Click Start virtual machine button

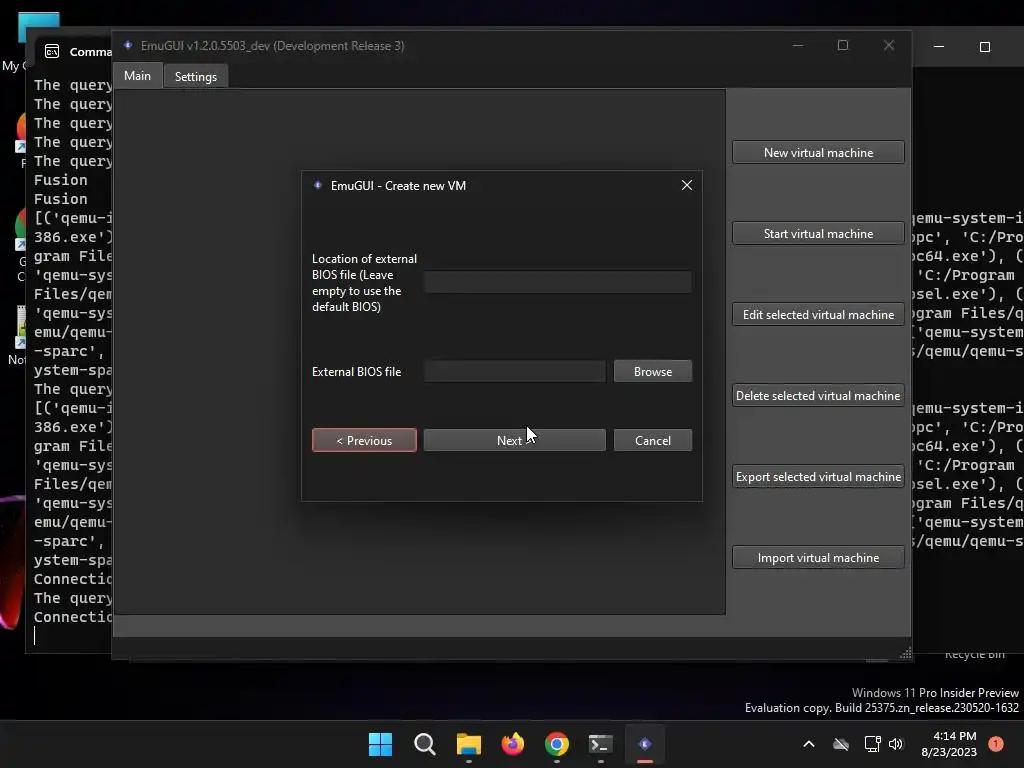pyautogui.click(x=818, y=233)
